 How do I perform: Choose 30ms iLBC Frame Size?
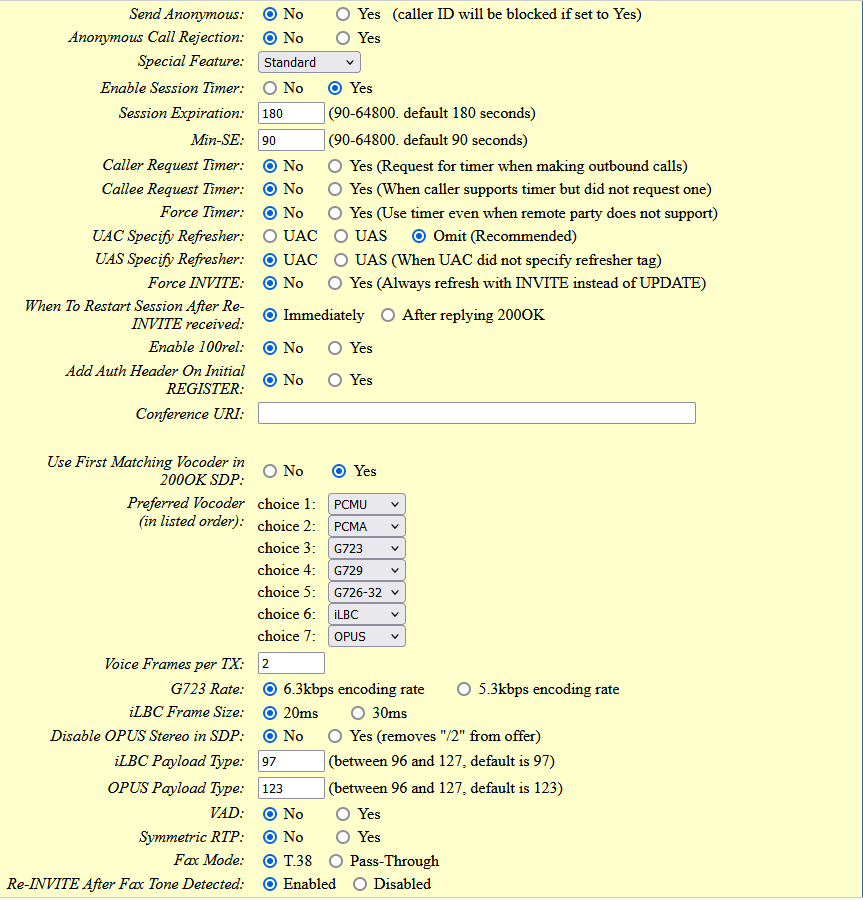click(357, 713)
